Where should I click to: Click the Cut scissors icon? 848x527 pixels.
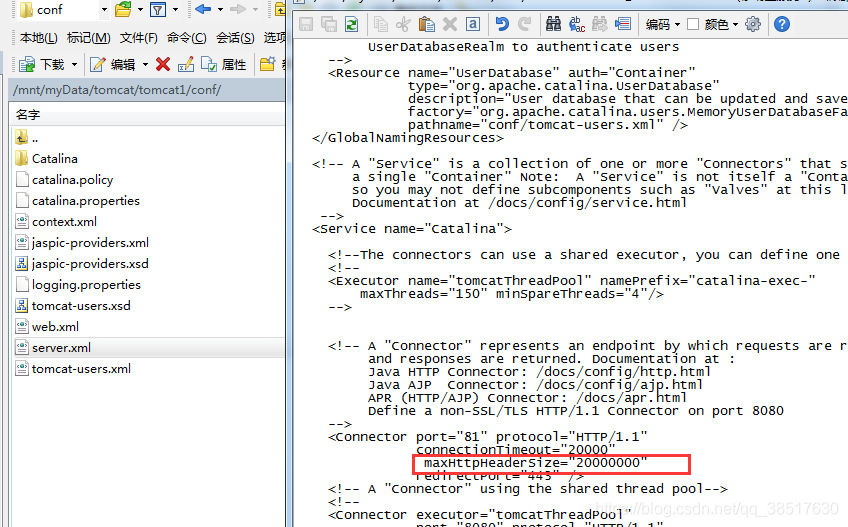(403, 24)
